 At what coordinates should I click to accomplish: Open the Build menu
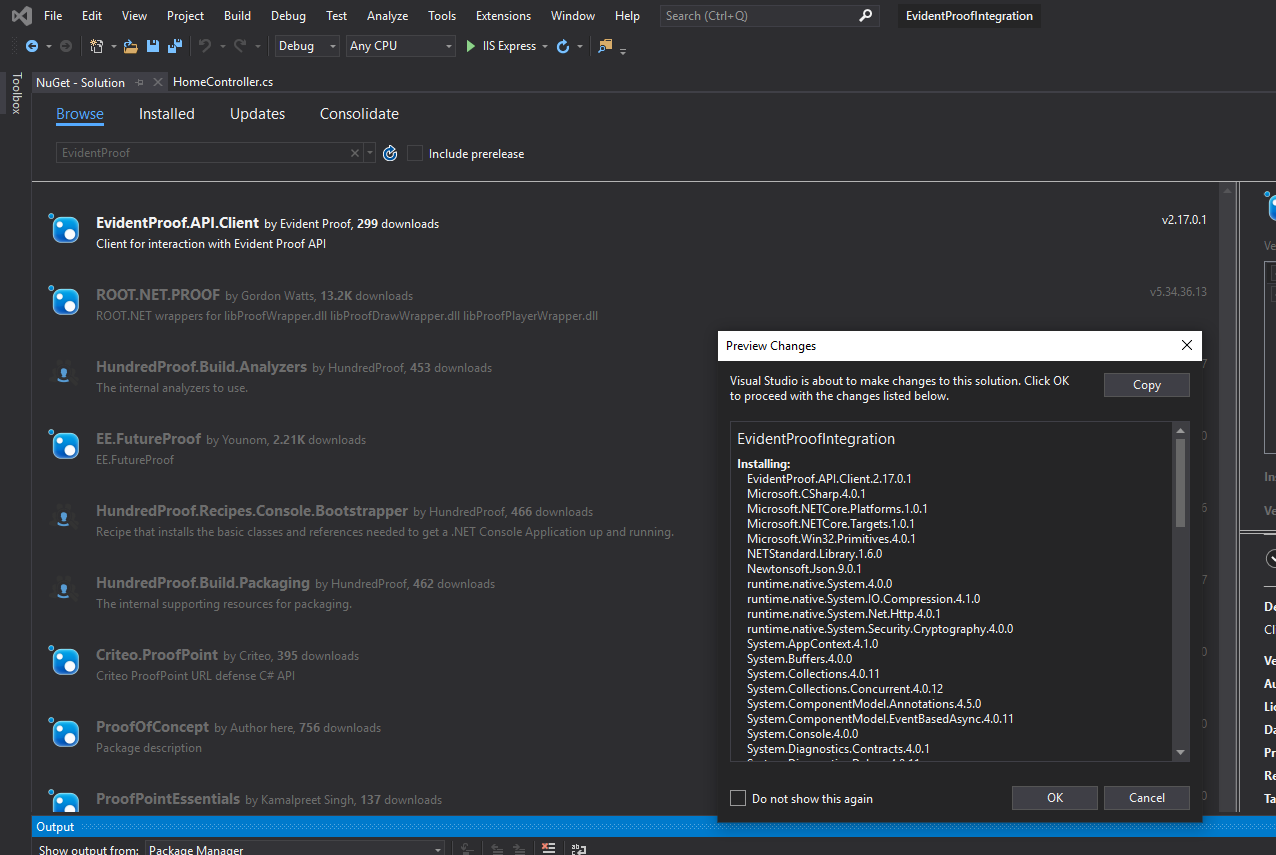237,15
